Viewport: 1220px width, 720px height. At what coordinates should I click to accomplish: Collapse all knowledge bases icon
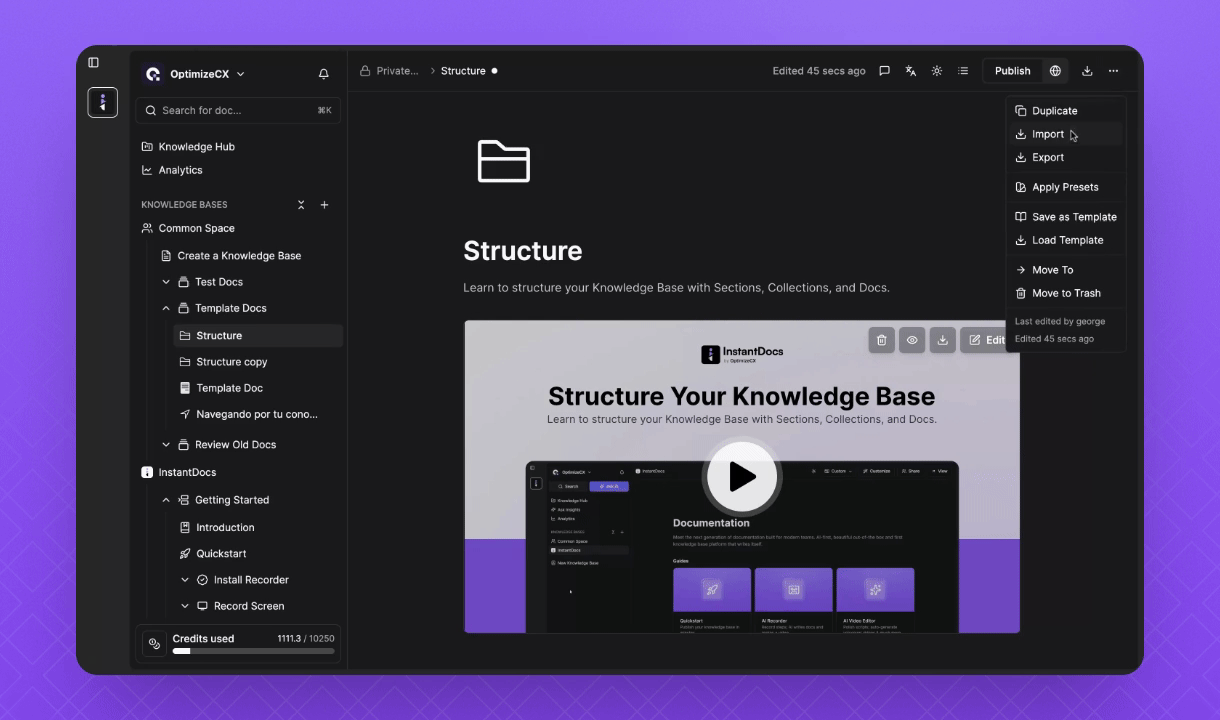[301, 205]
